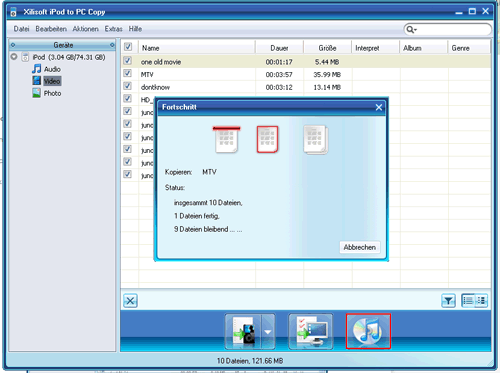Minimize the Xilisoft window

459,12
